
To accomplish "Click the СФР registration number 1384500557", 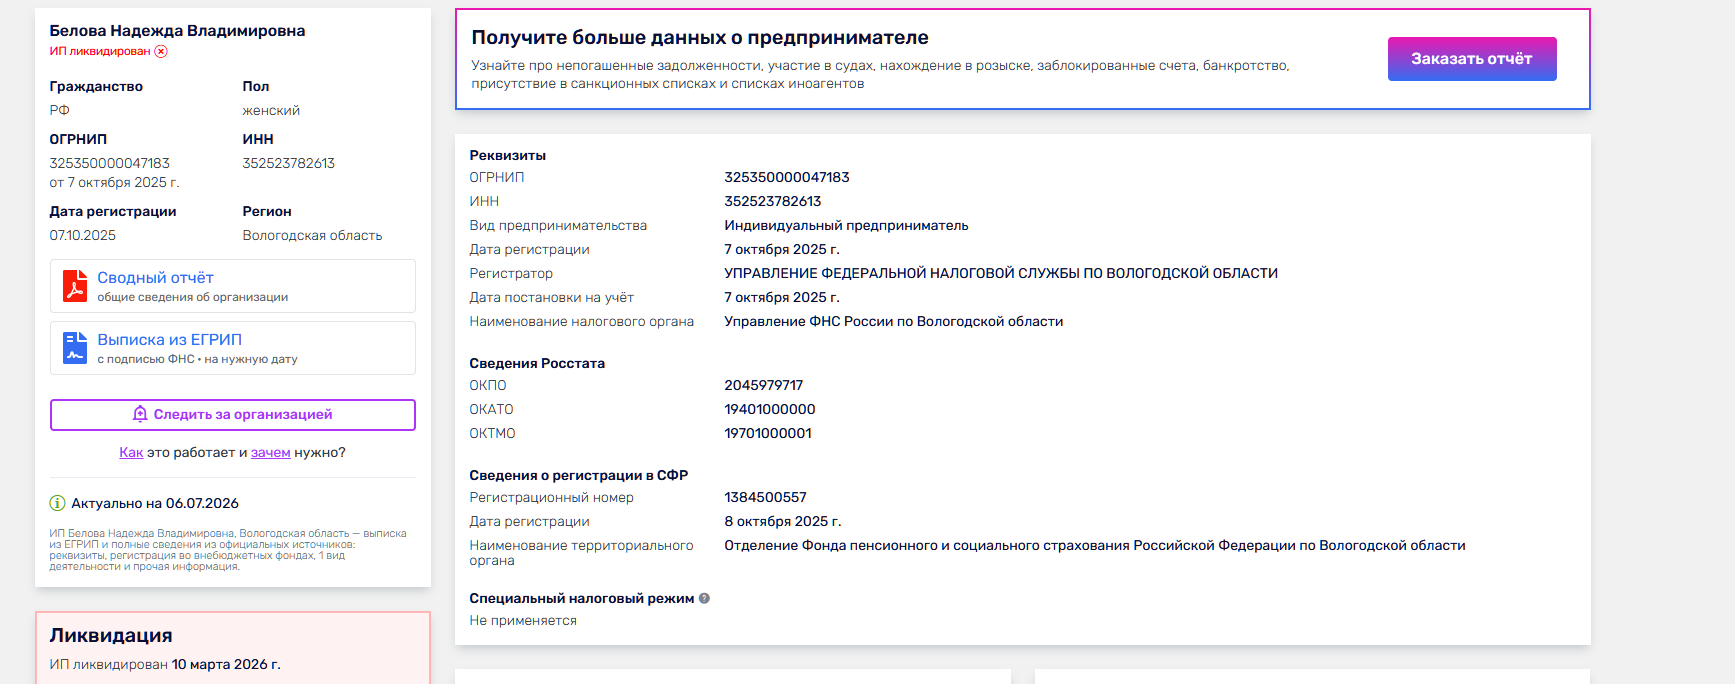I will (765, 497).
